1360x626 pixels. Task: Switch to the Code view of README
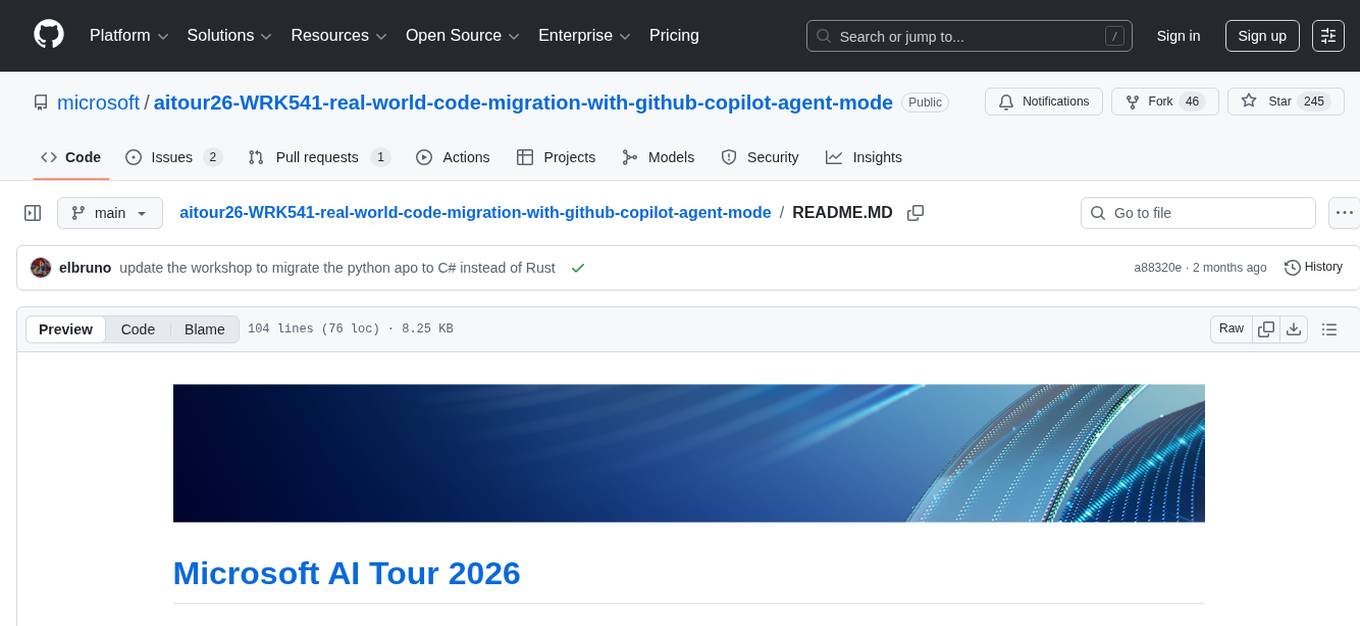(x=137, y=329)
